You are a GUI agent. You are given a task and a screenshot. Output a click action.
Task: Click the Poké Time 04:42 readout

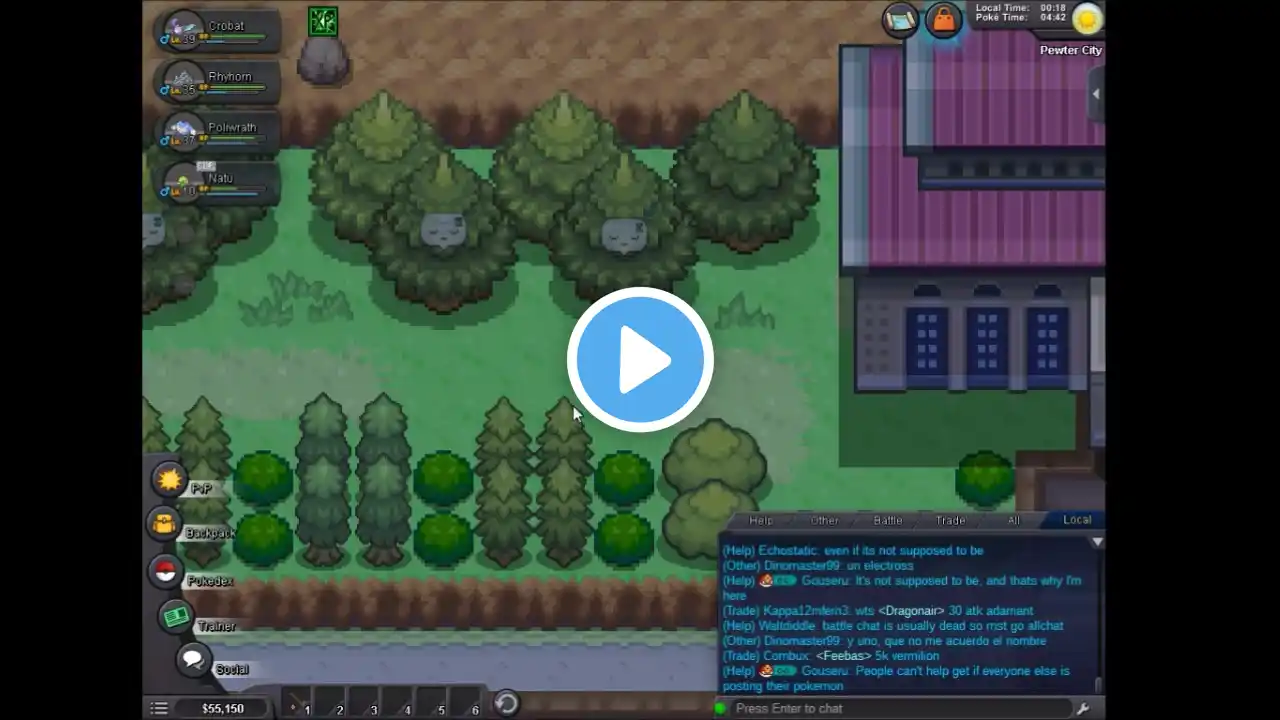point(1021,18)
